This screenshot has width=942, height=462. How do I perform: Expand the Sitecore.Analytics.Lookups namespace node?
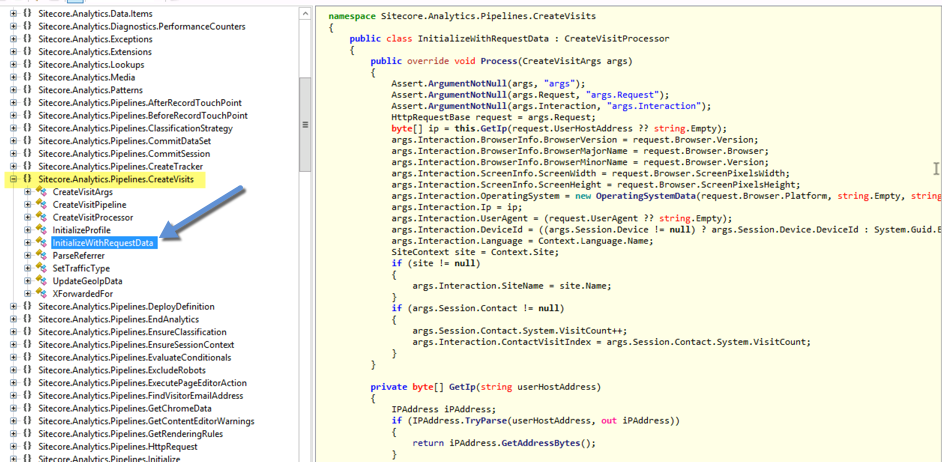pos(14,64)
